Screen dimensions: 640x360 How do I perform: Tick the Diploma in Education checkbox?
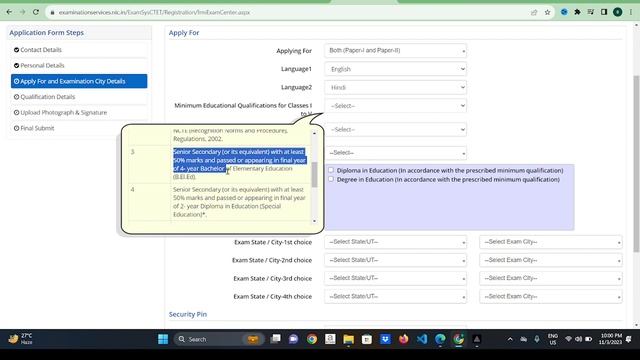click(x=331, y=170)
